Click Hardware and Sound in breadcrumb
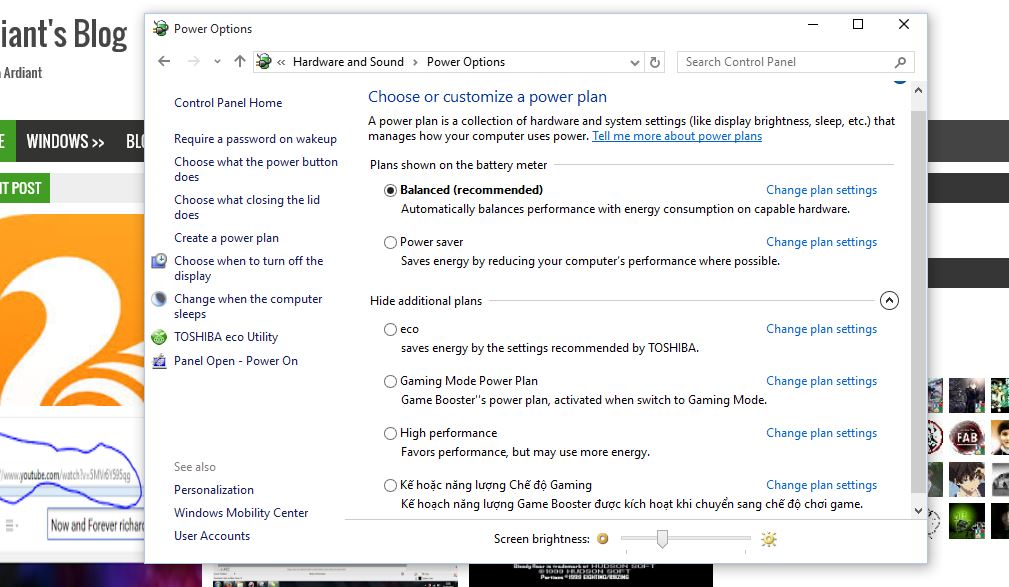Screen dimensions: 1009x587 (348, 62)
